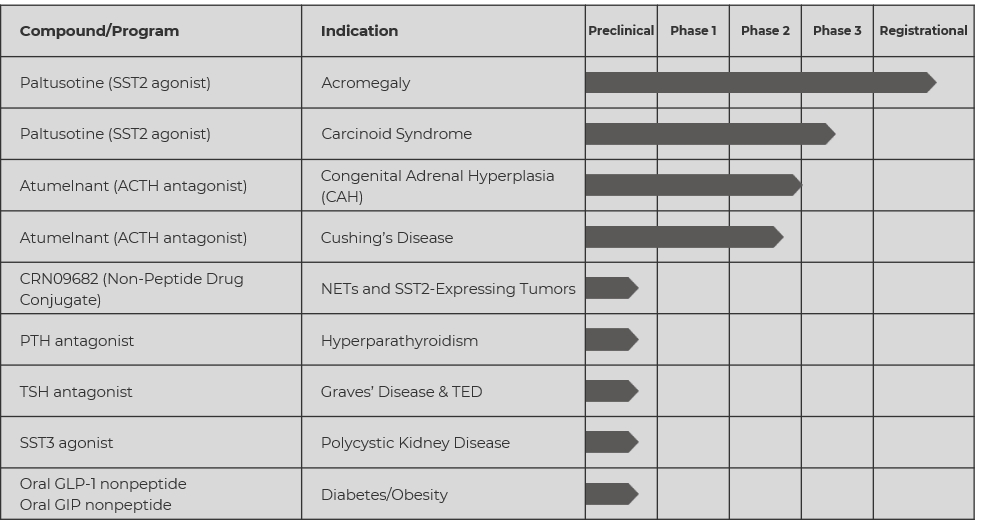Select the SST3 agonist row label
Screen dimensions: 984x528
(x=66, y=443)
